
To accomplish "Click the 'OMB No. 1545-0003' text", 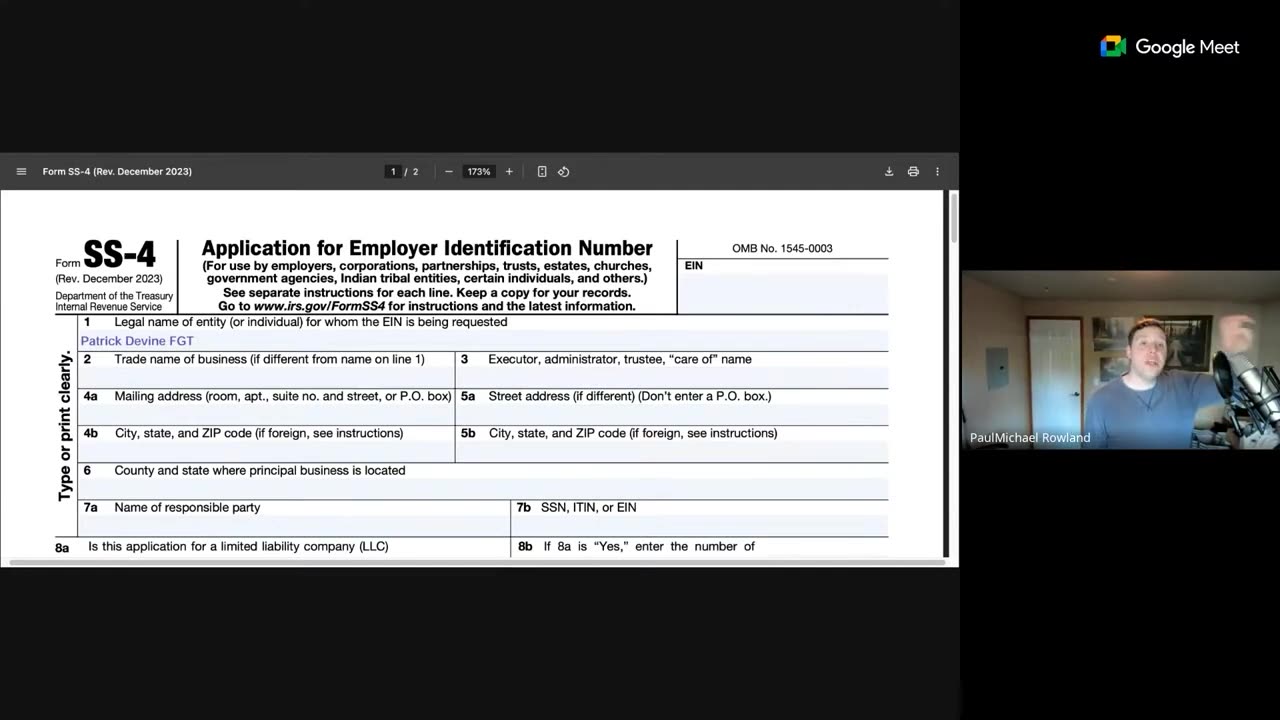I will 782,248.
